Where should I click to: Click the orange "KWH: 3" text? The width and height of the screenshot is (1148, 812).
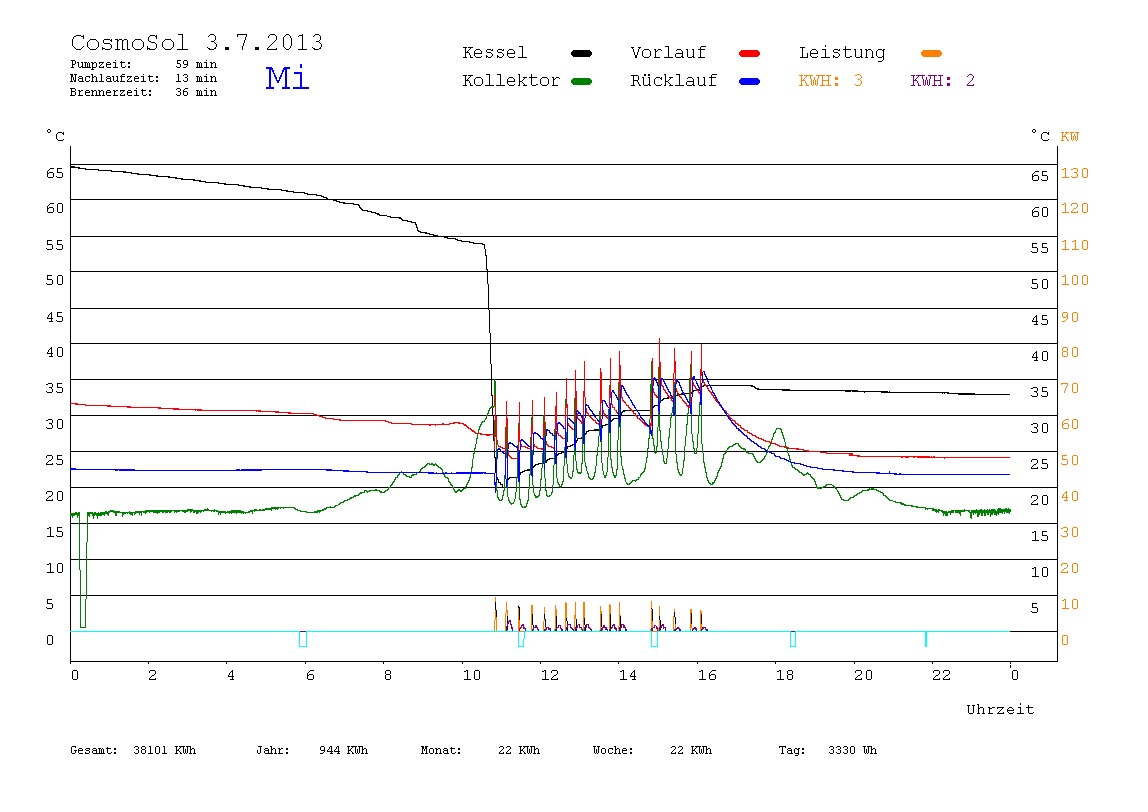point(830,81)
